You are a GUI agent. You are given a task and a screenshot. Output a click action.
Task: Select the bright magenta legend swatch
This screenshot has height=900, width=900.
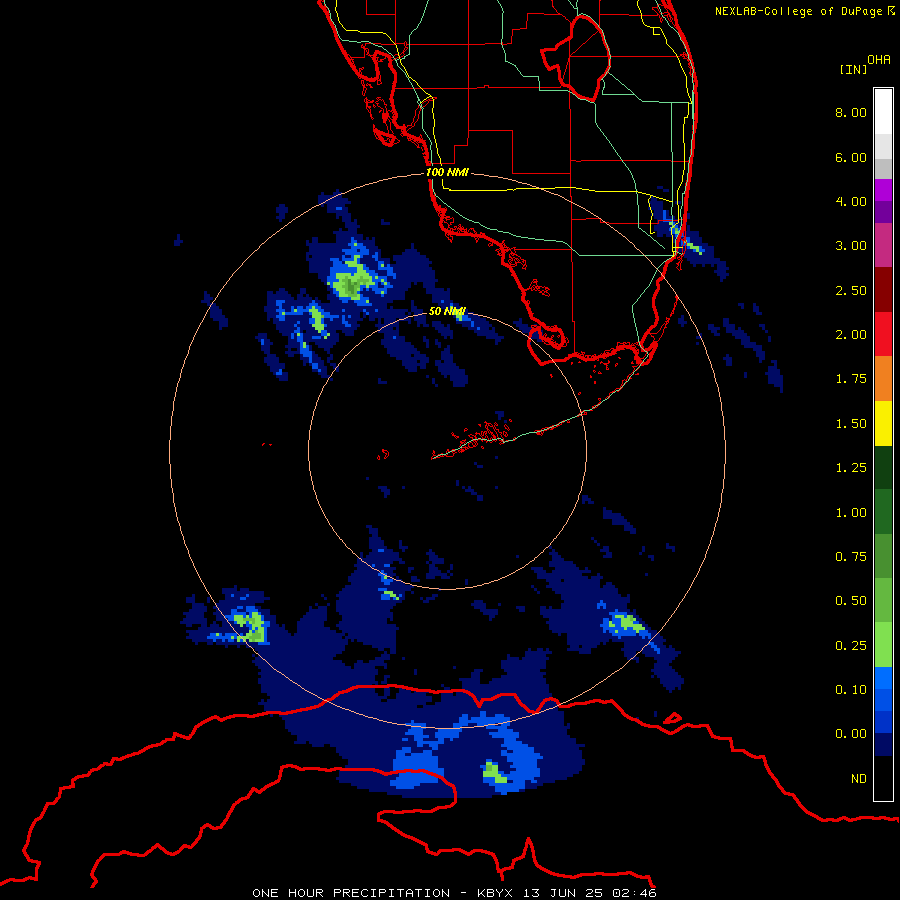coord(883,190)
